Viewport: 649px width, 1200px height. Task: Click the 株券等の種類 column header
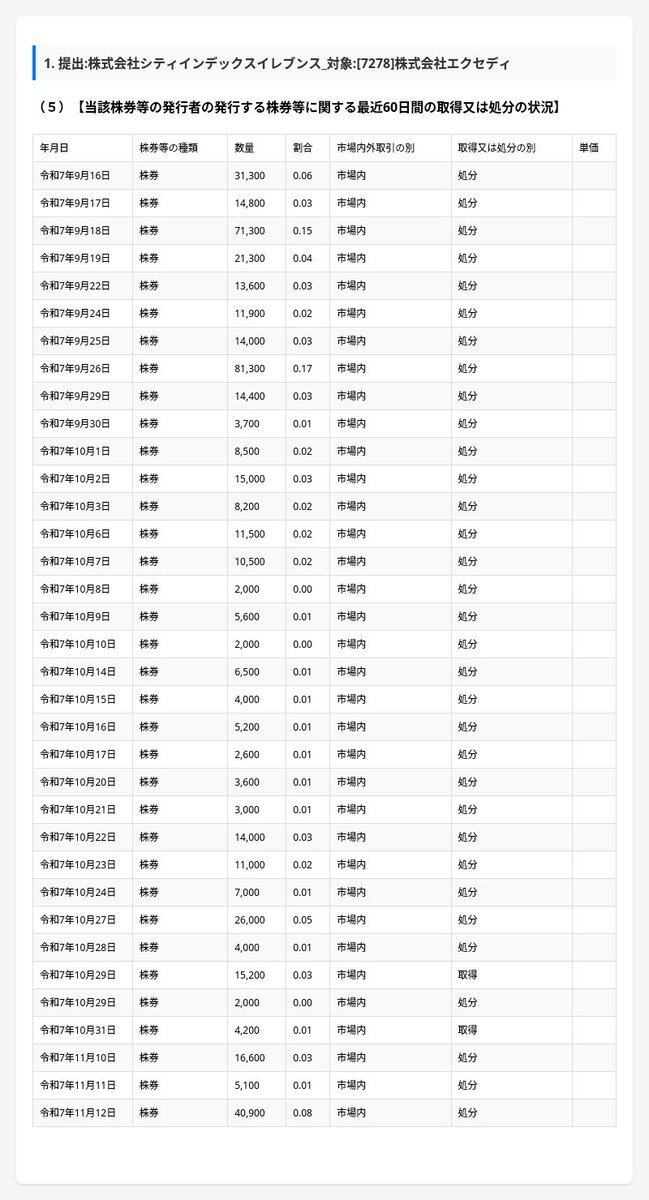point(169,148)
